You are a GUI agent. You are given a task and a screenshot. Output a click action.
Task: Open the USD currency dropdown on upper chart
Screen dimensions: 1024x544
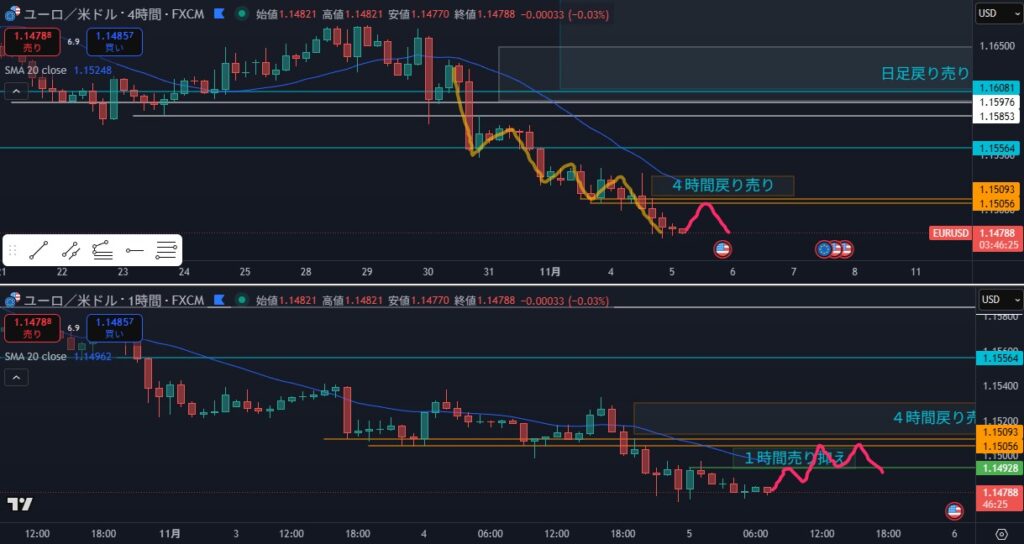point(997,14)
